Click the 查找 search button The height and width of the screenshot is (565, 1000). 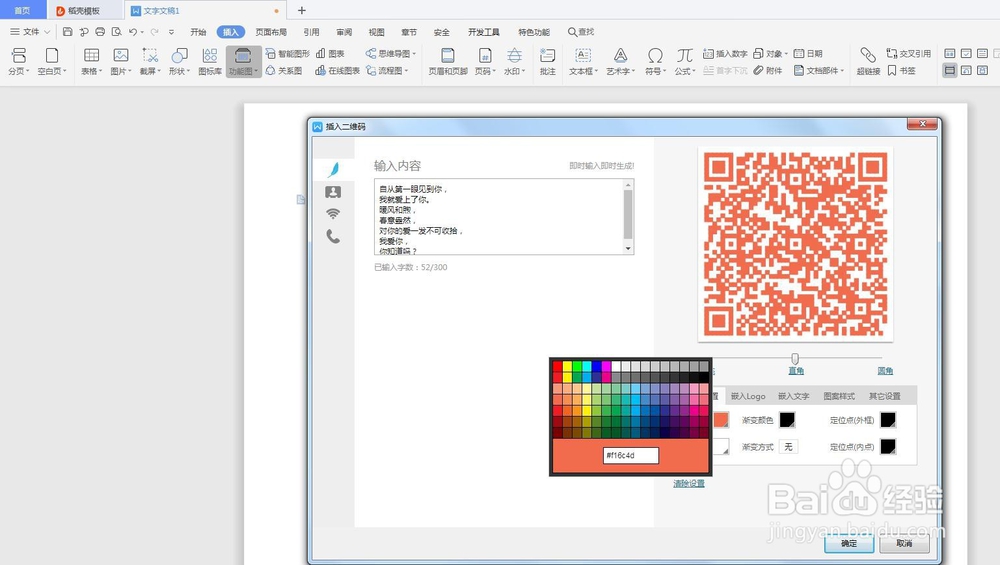(x=581, y=32)
